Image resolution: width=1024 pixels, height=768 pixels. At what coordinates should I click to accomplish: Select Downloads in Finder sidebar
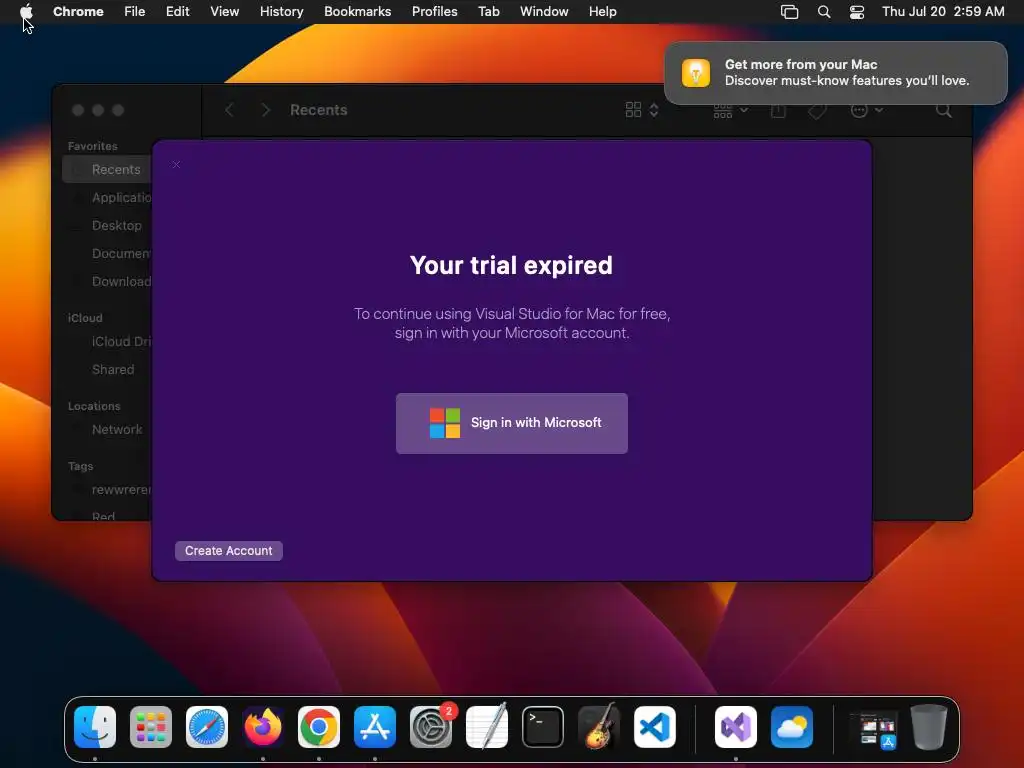pos(108,281)
